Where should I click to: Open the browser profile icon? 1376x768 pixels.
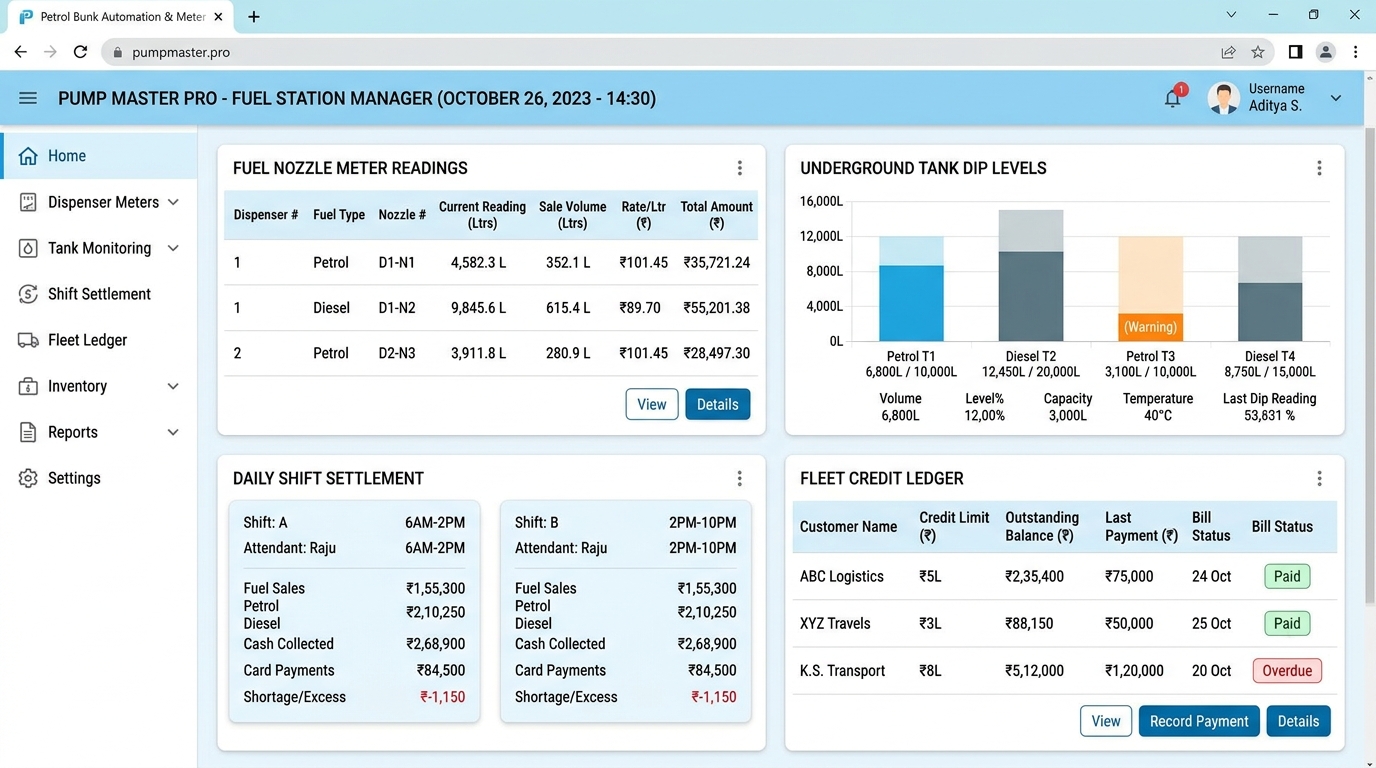[x=1326, y=52]
